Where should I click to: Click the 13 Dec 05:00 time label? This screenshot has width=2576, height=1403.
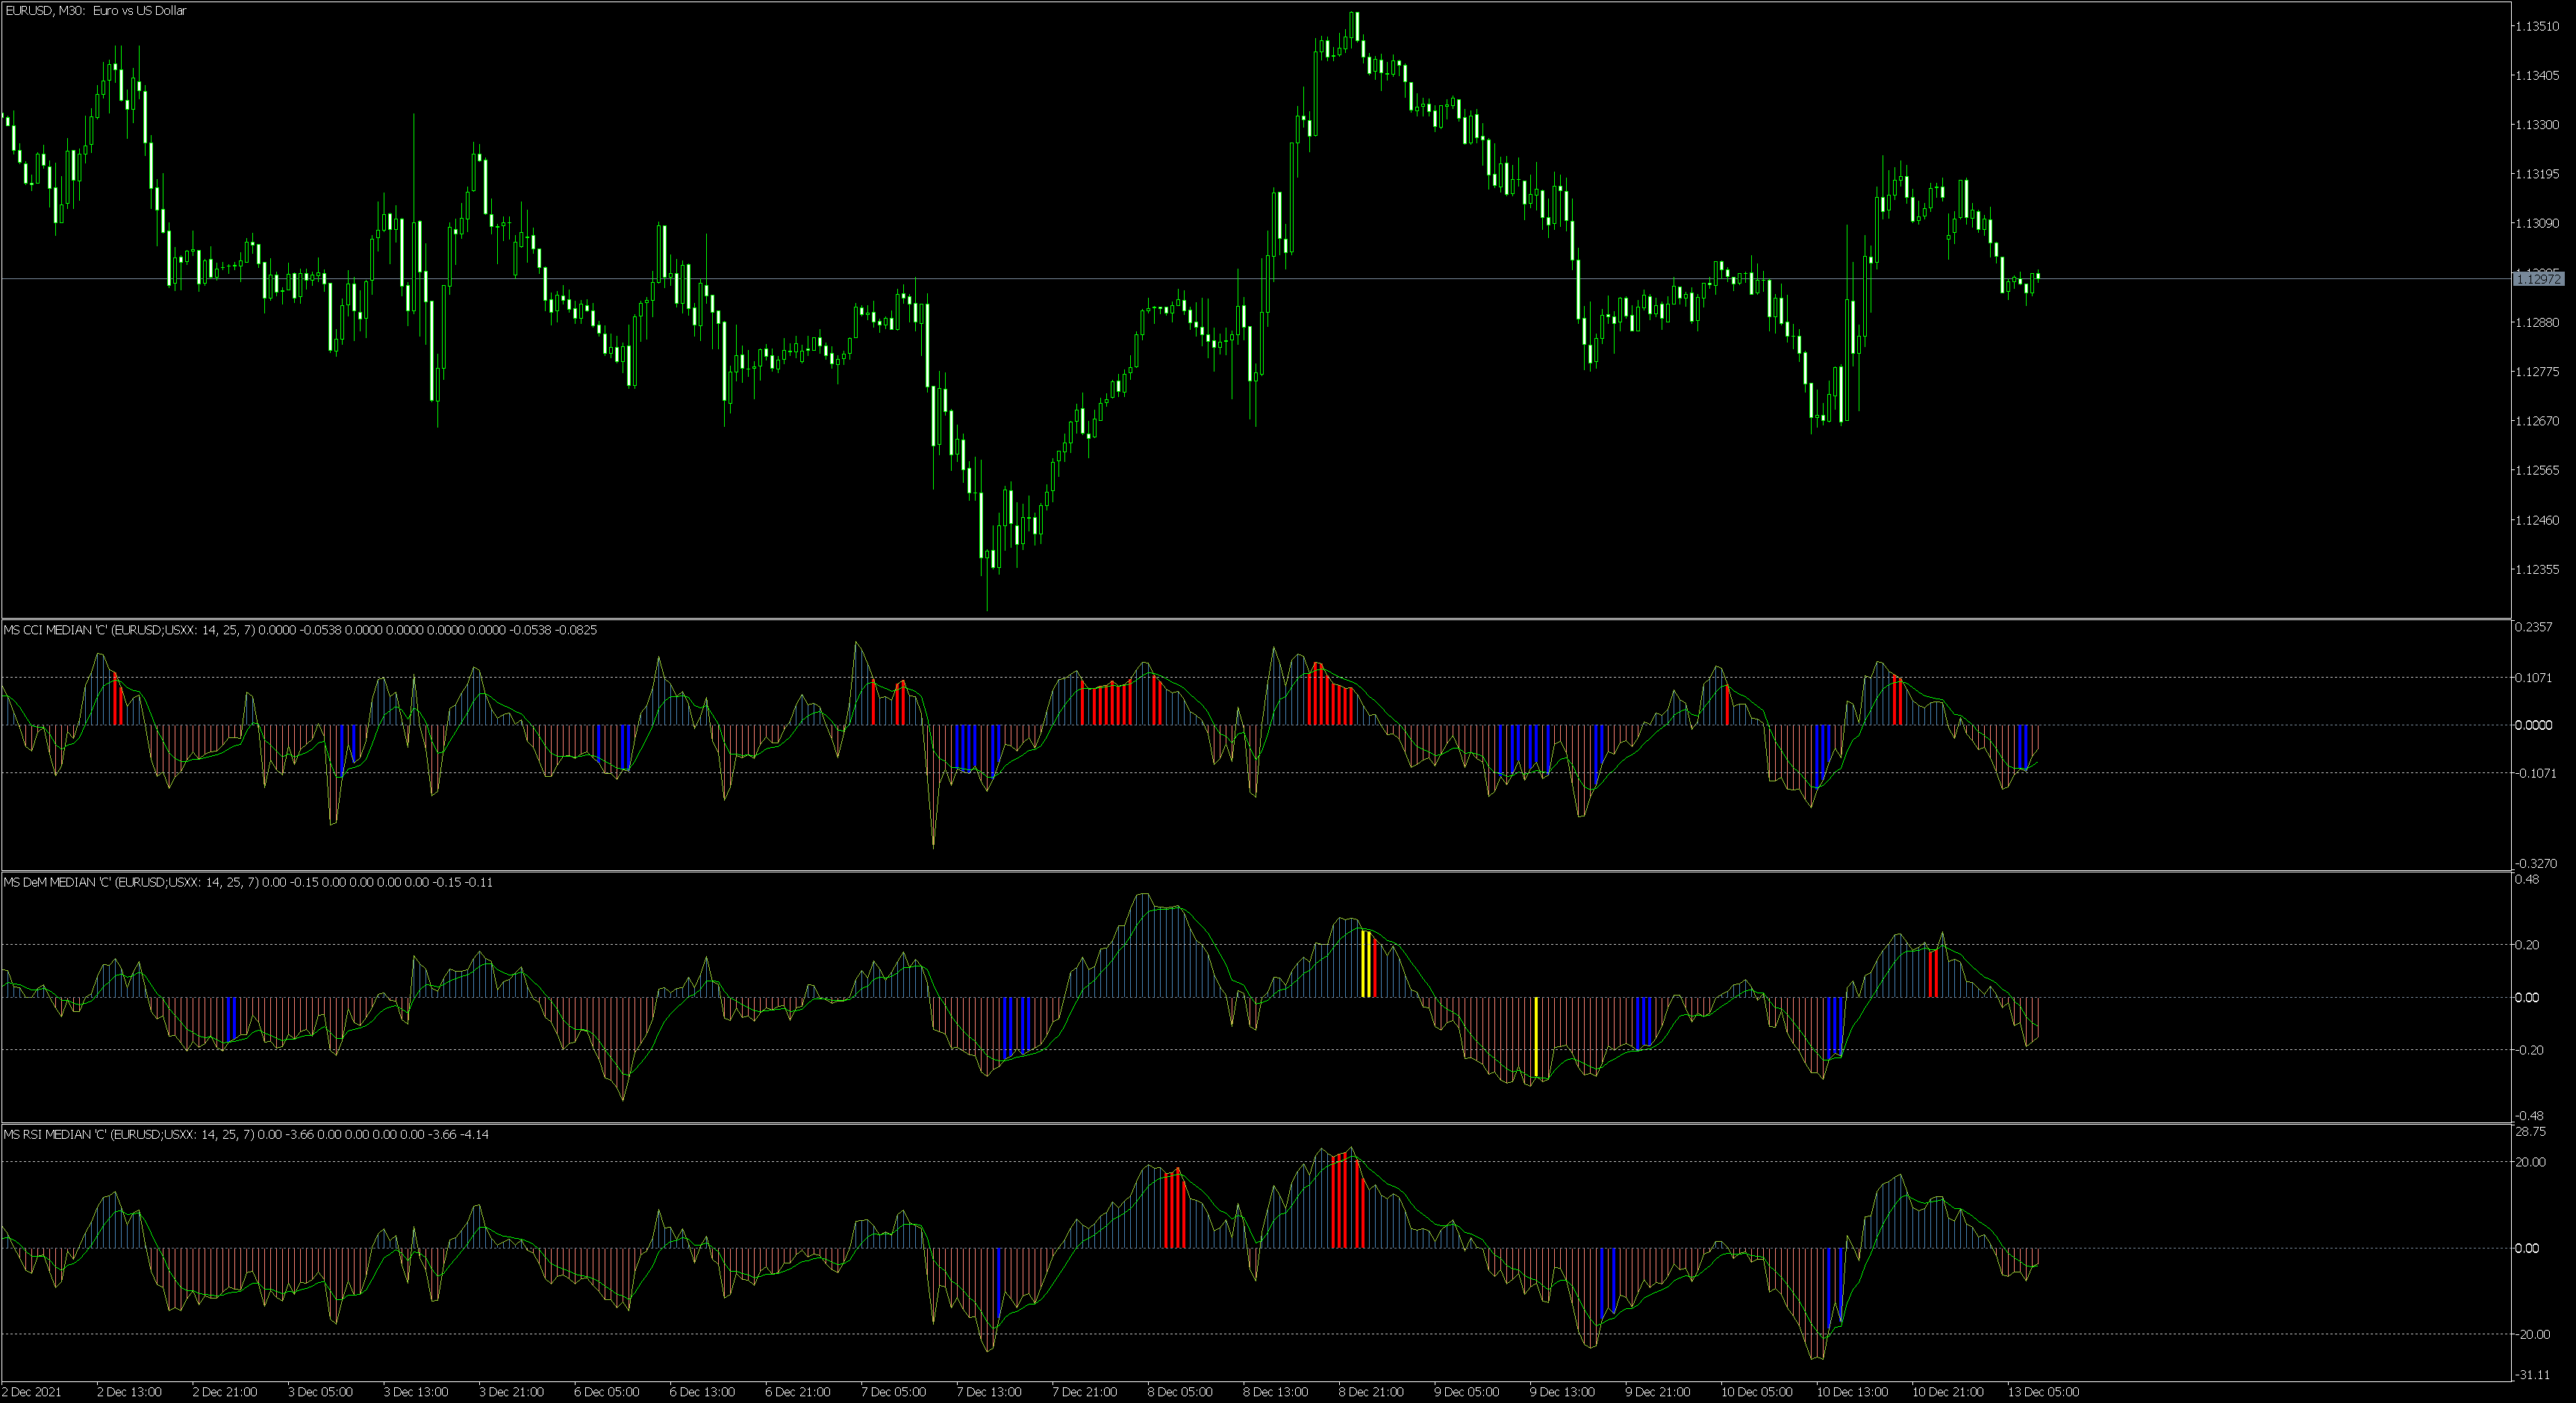pyautogui.click(x=2044, y=1392)
